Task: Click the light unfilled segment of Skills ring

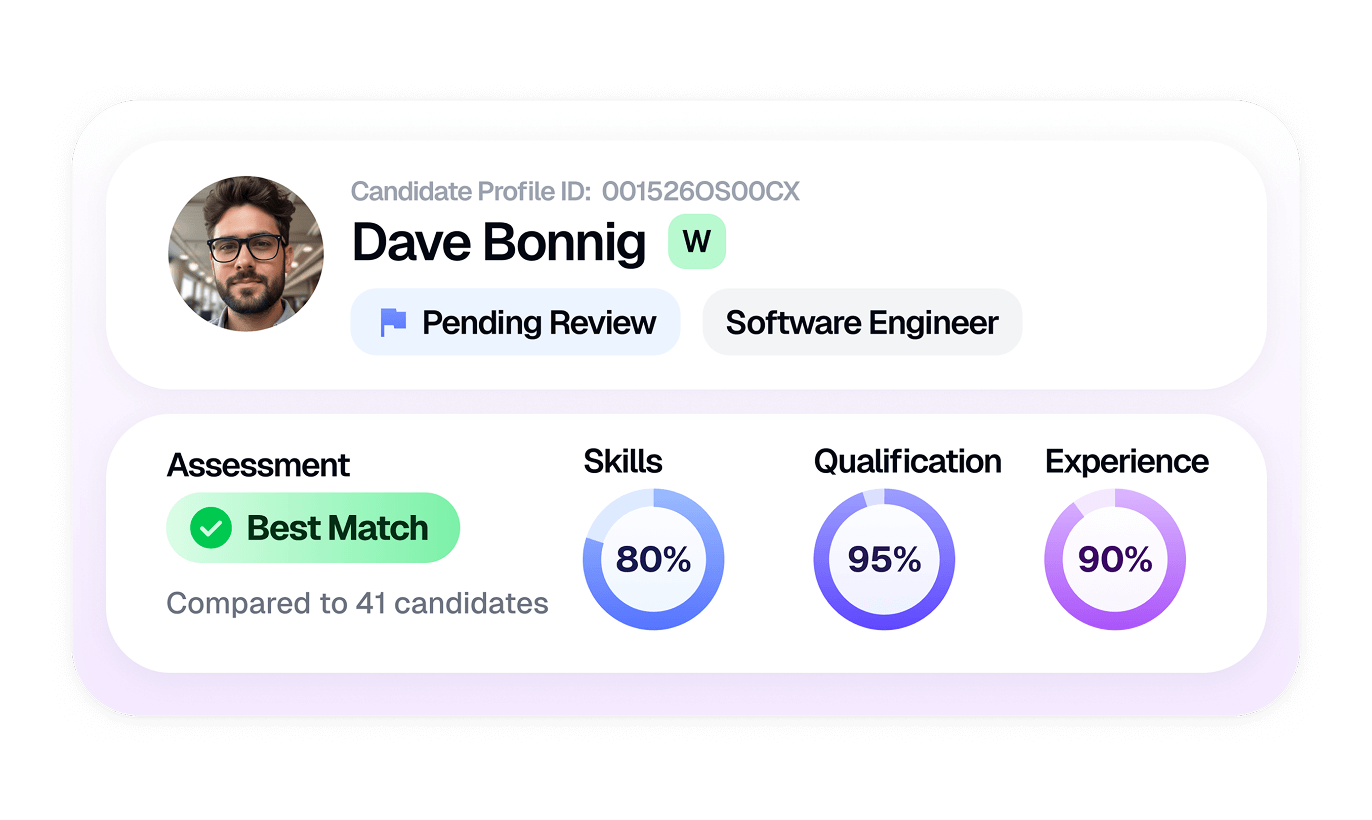Action: click(614, 510)
